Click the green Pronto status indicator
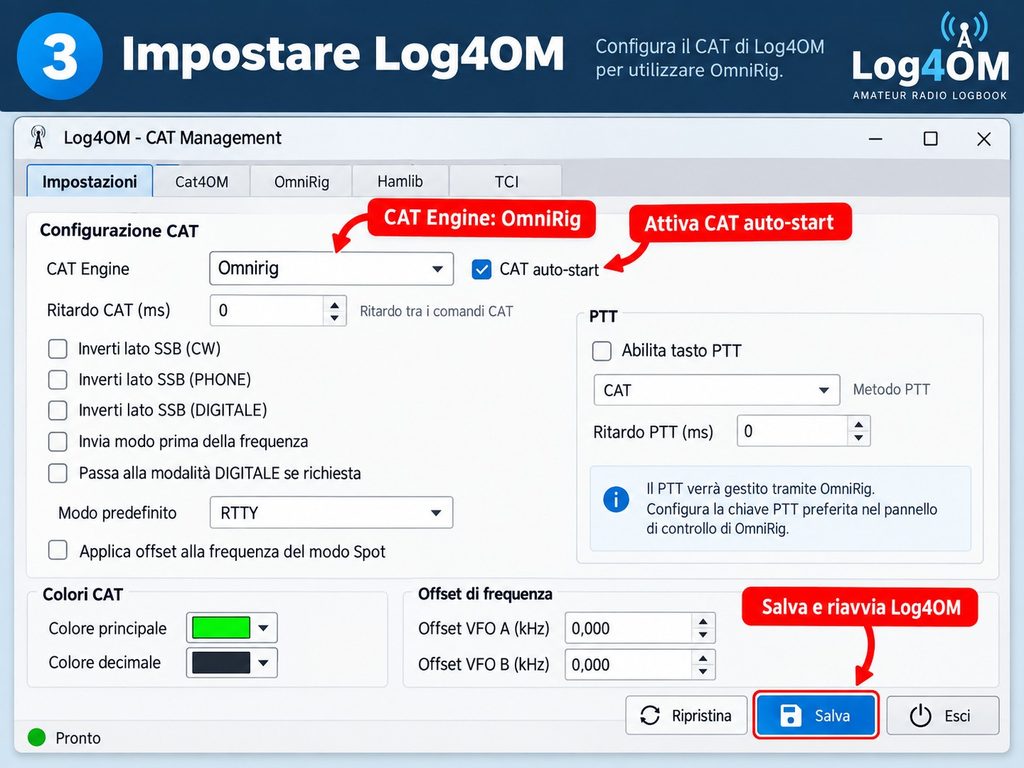 (37, 737)
